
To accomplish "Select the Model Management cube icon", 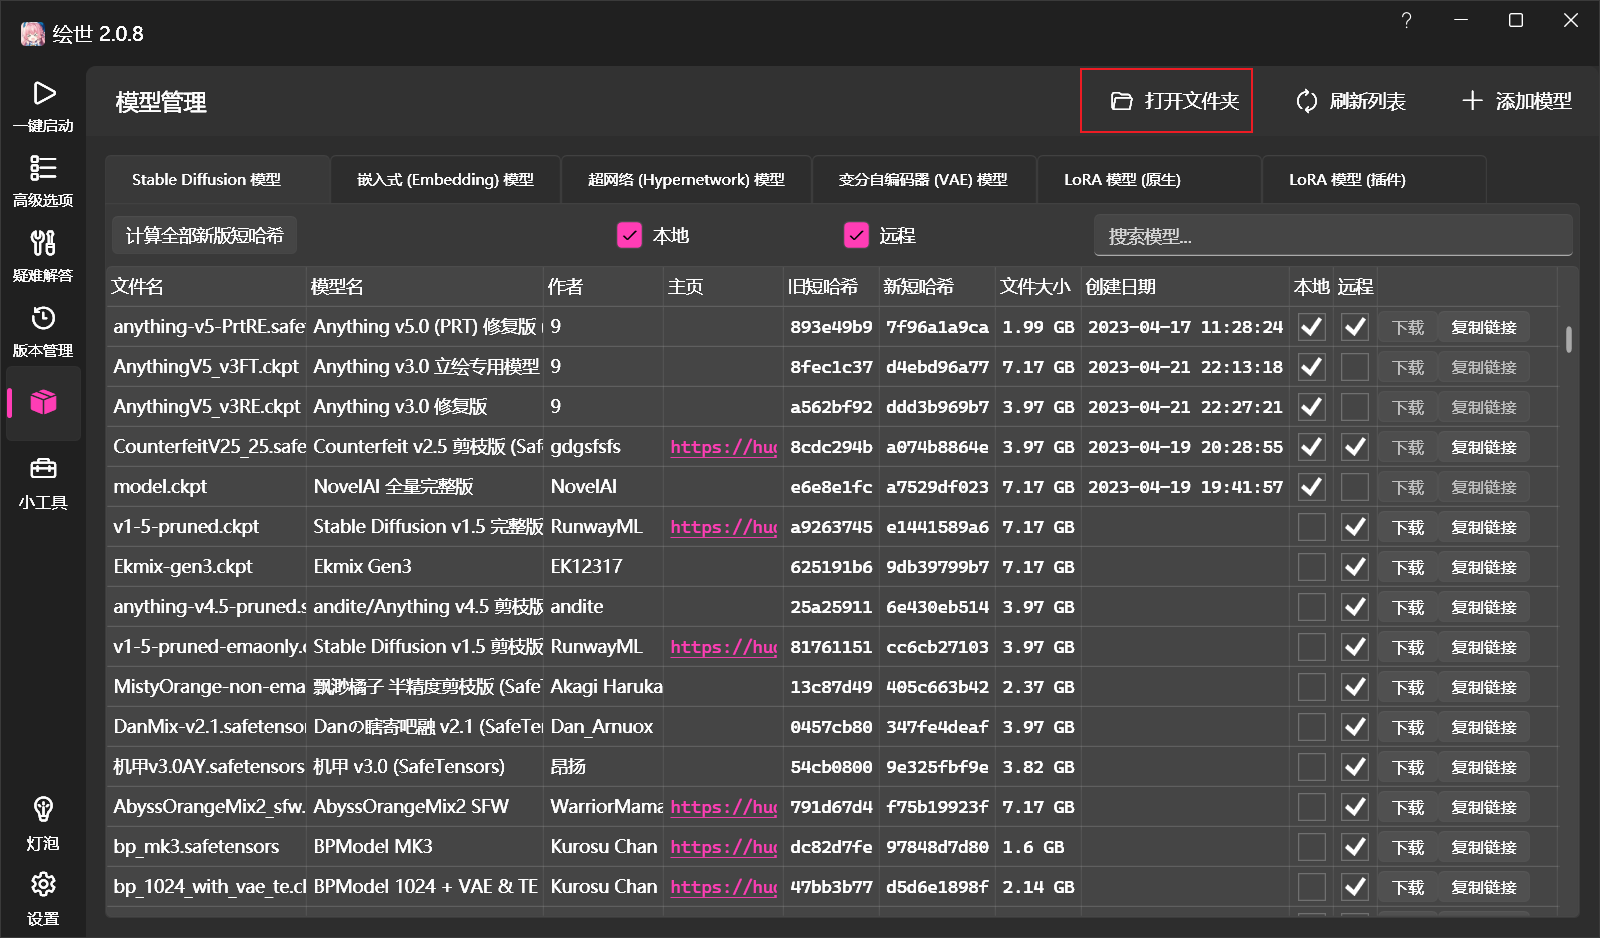I will click(x=43, y=402).
